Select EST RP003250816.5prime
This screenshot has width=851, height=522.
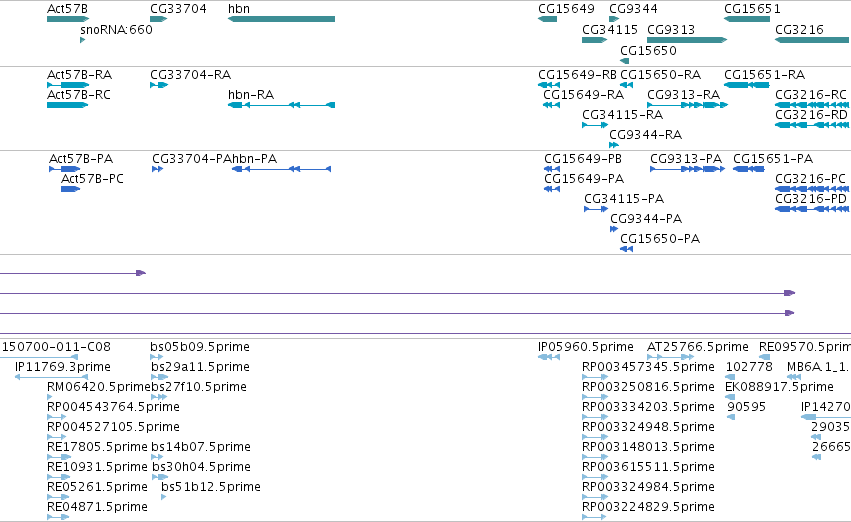595,397
